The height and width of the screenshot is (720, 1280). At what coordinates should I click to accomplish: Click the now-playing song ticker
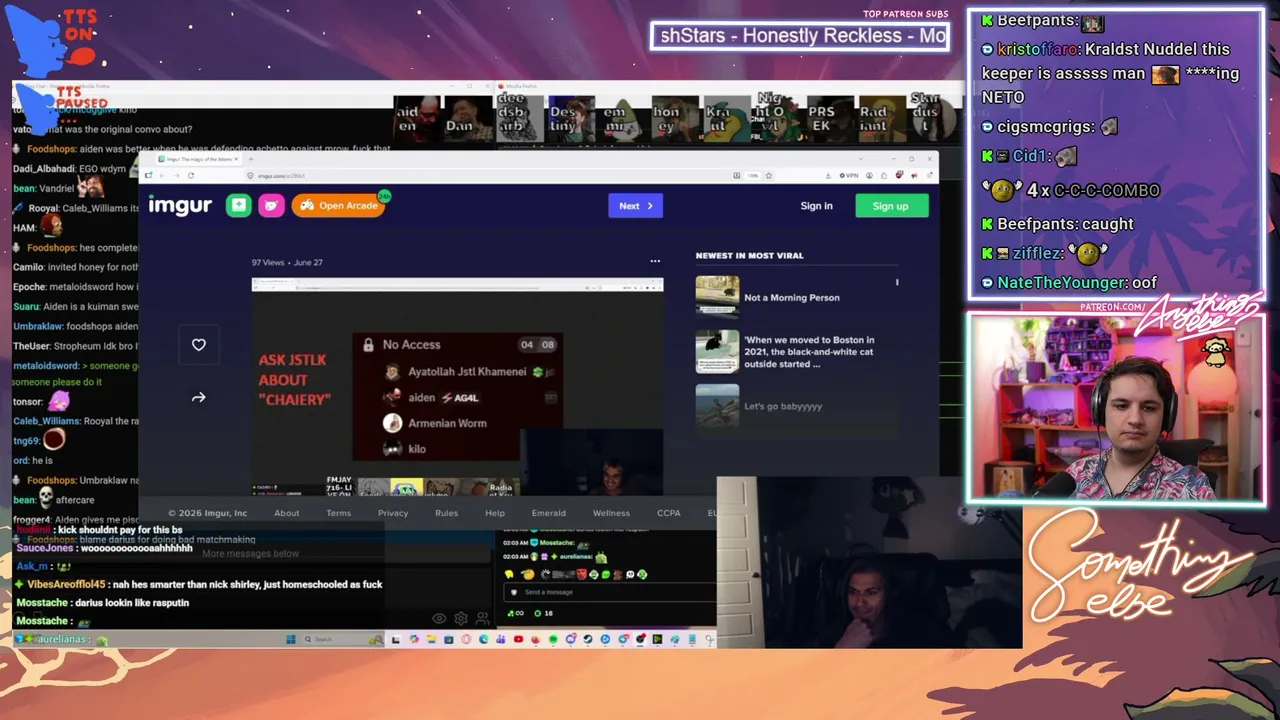[799, 36]
